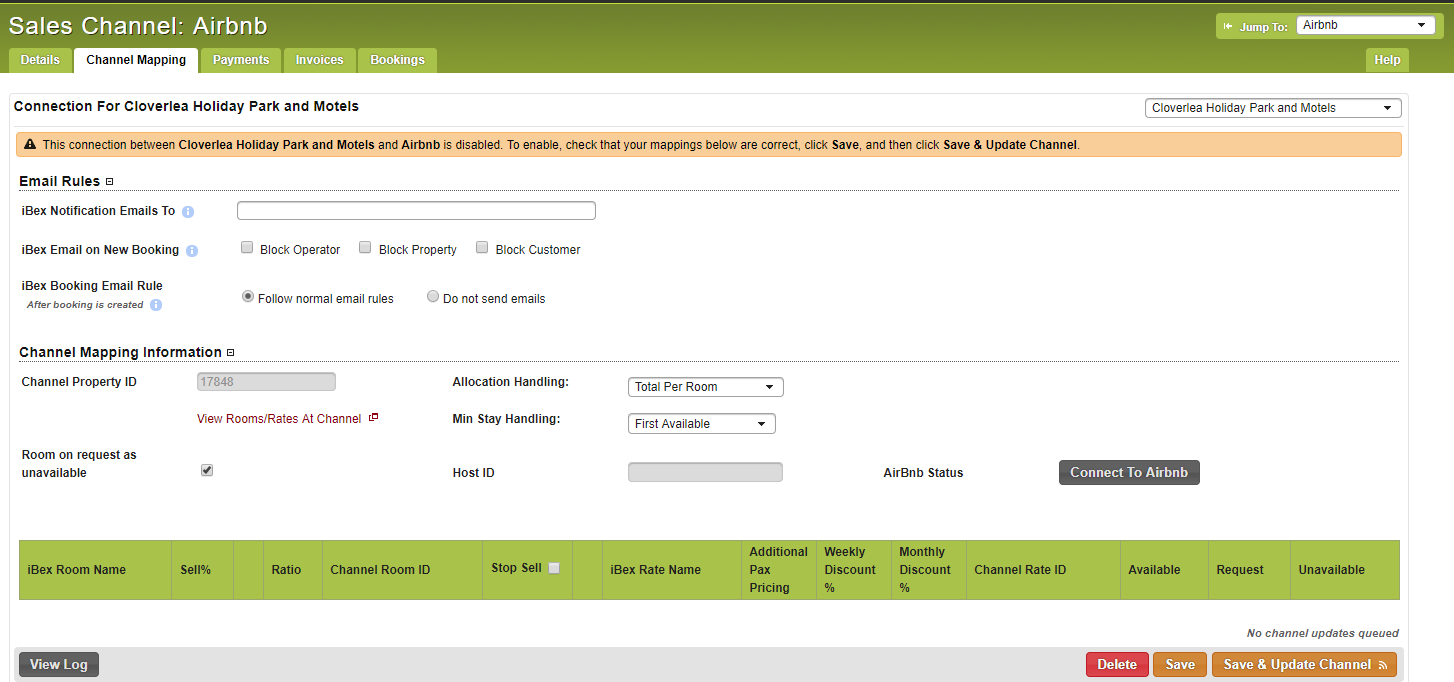Click the iBex Notification Emails To field
The width and height of the screenshot is (1454, 682).
(x=416, y=211)
